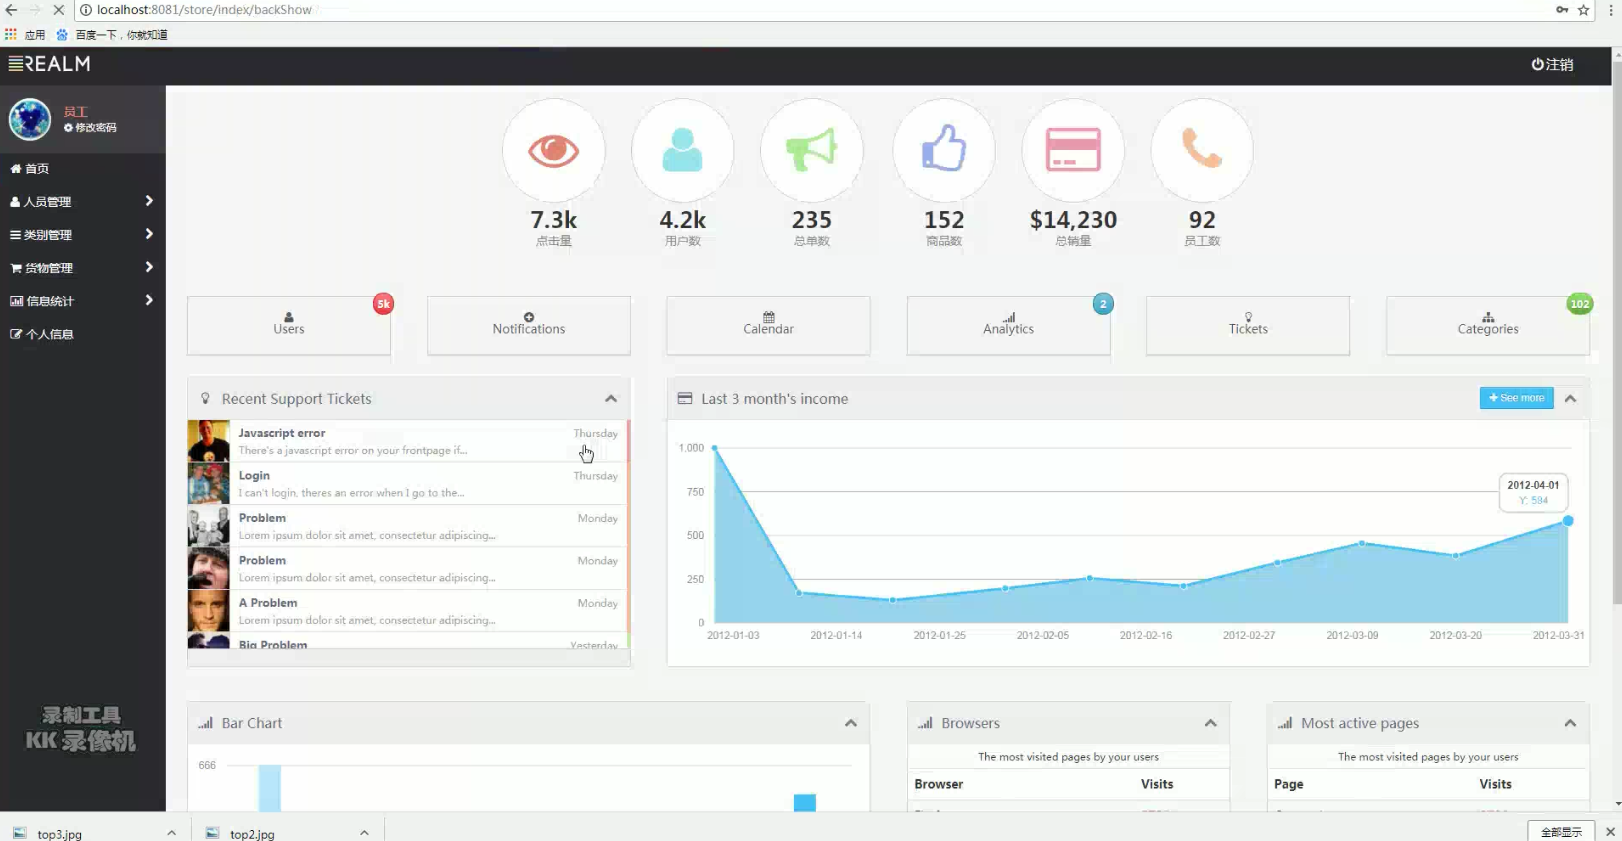Click the Bar Chart header icon
The height and width of the screenshot is (841, 1622).
205,723
